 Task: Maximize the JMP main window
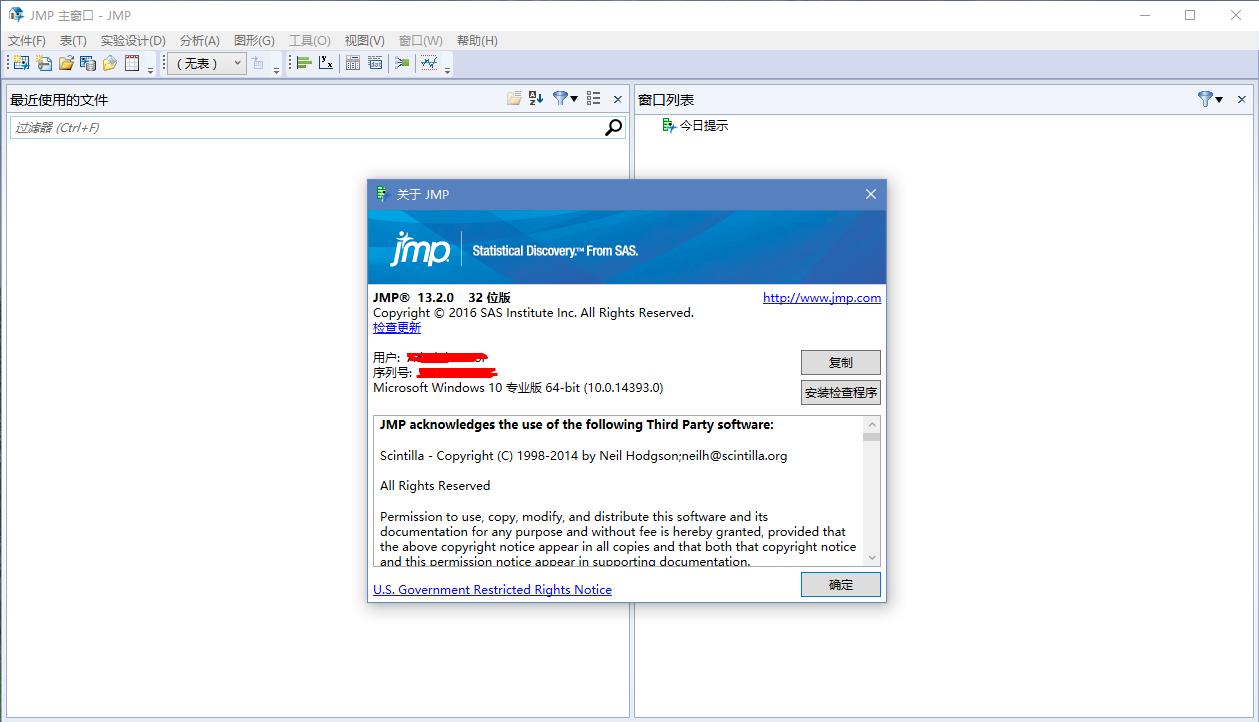tap(1190, 15)
